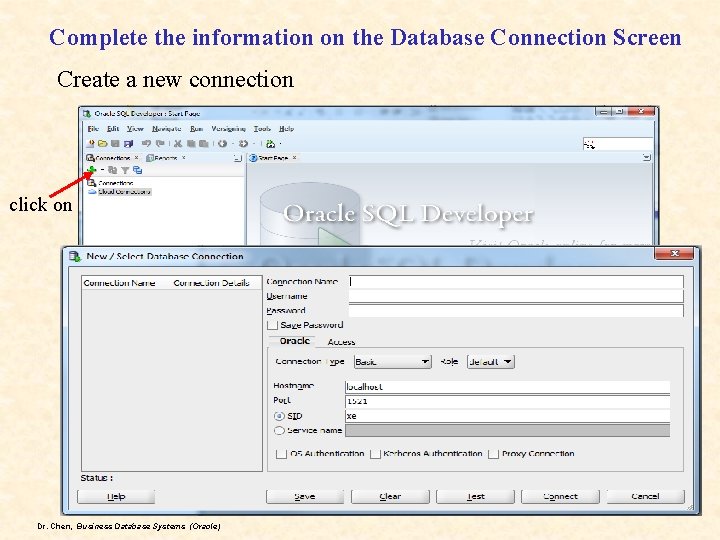
Task: Open the SQL Worksheet icon dropdown arrow
Action: pyautogui.click(x=280, y=144)
